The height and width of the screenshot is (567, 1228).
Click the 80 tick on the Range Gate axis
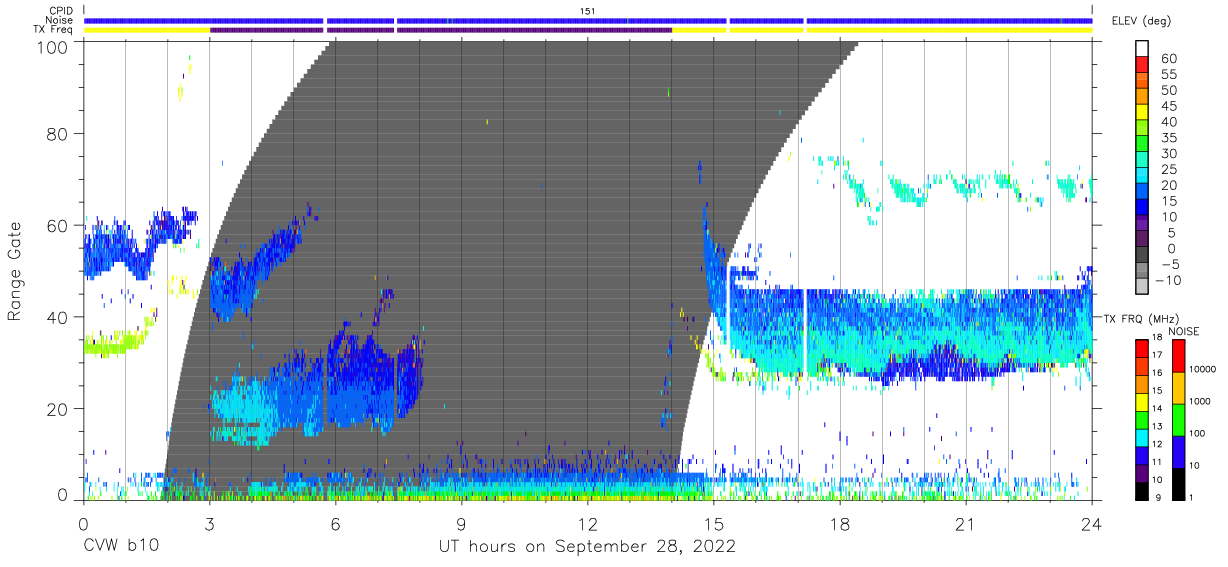coord(58,133)
